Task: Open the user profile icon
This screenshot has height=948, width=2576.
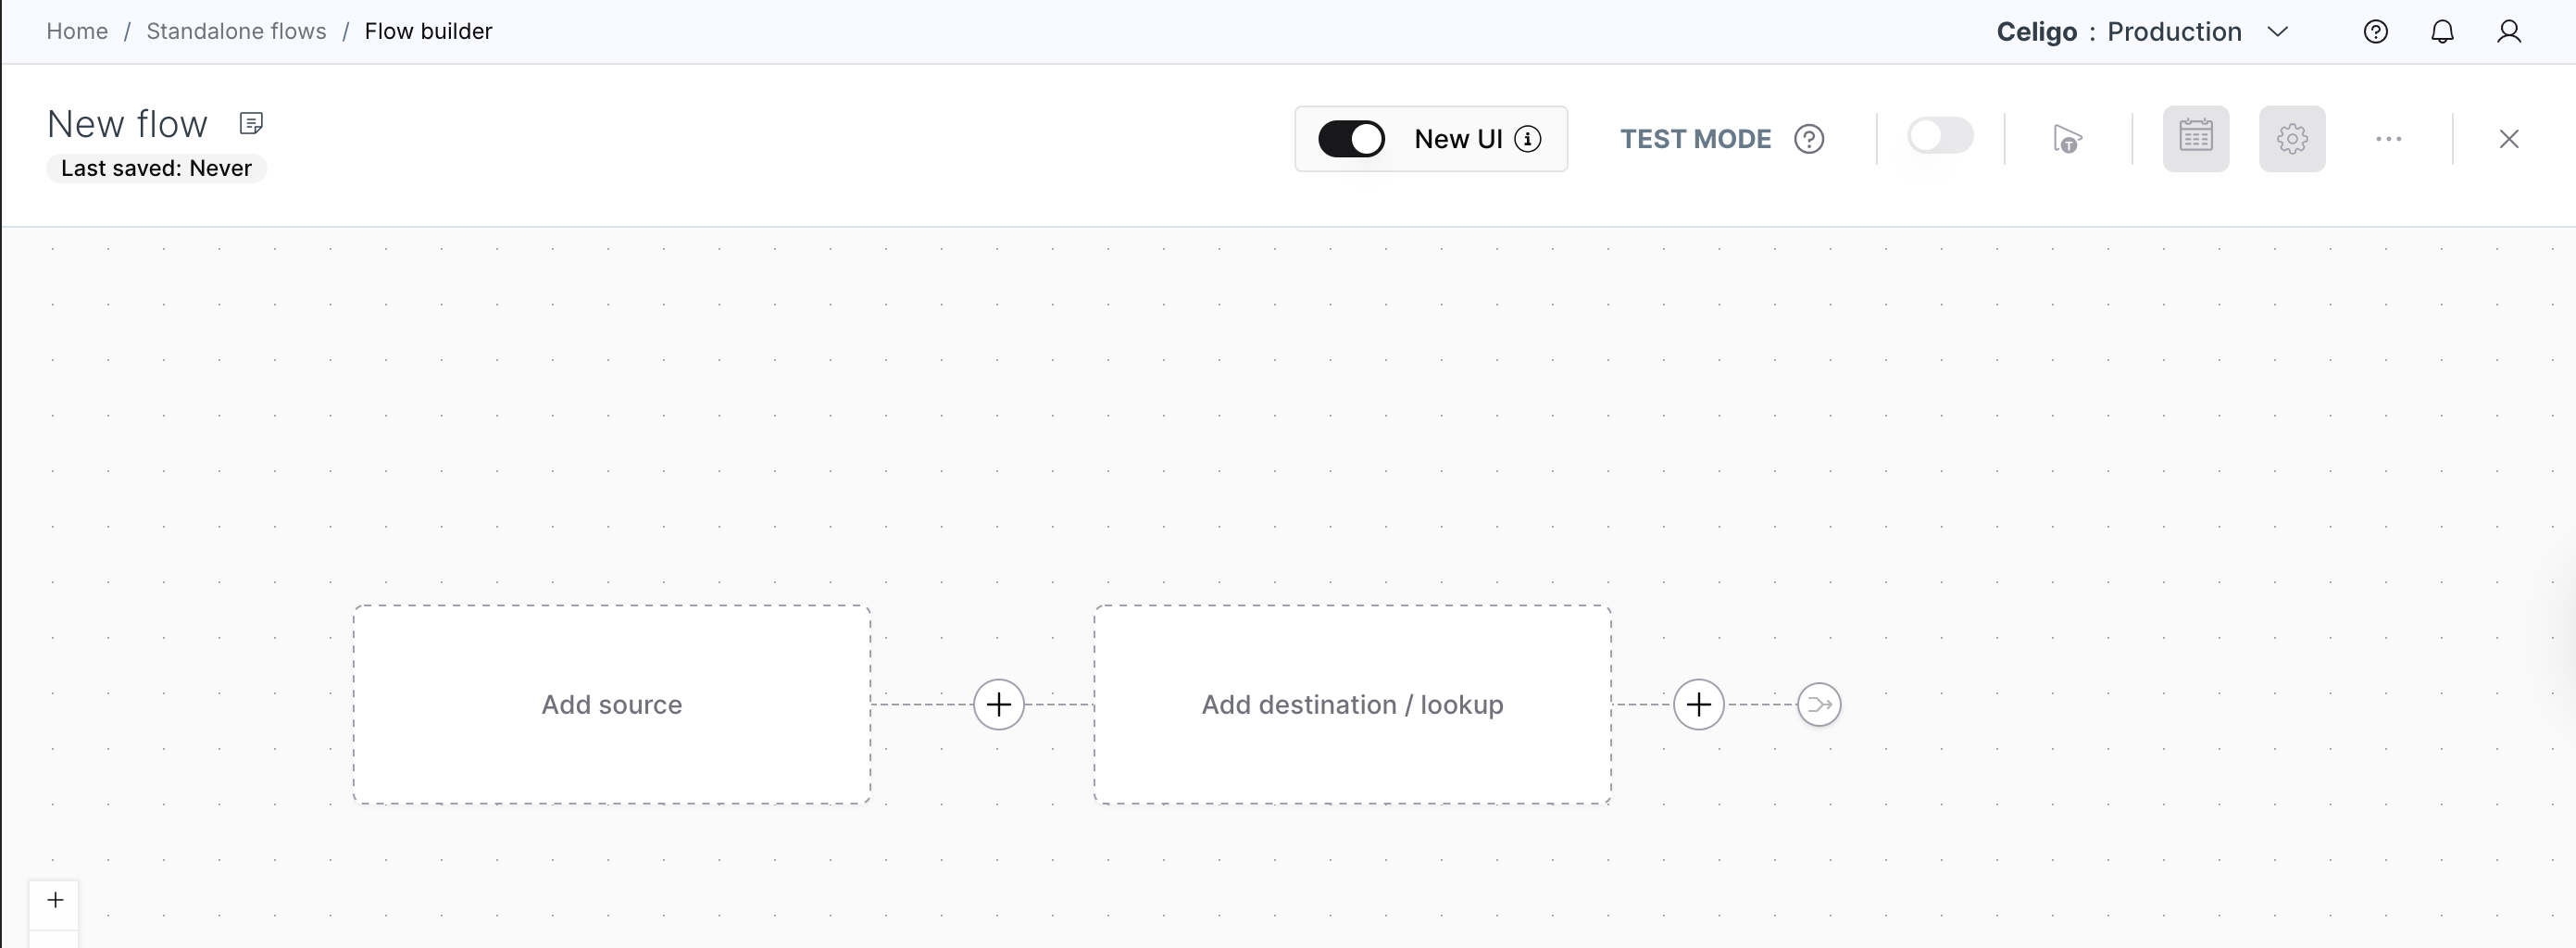Action: click(x=2510, y=31)
